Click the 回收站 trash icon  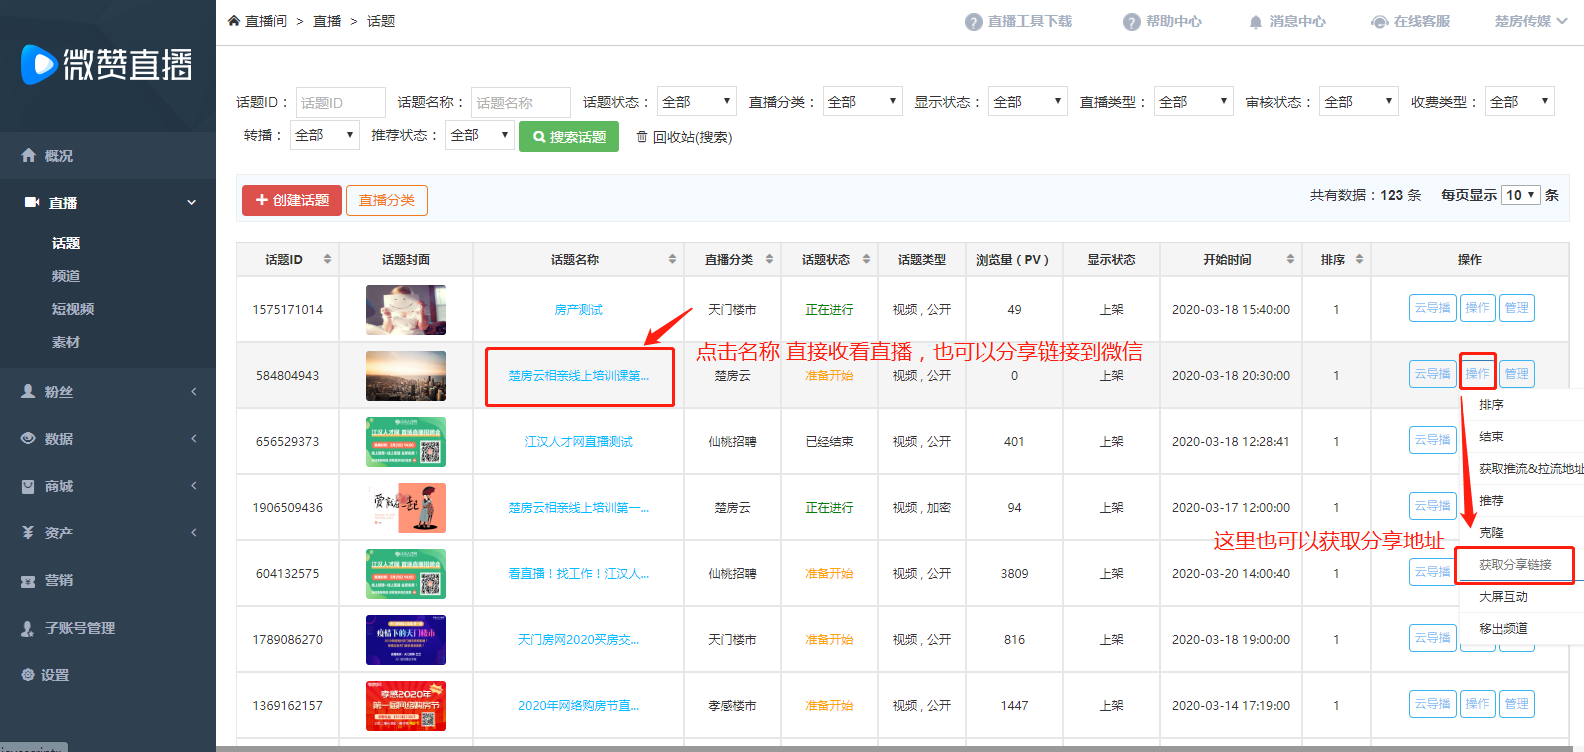[641, 137]
